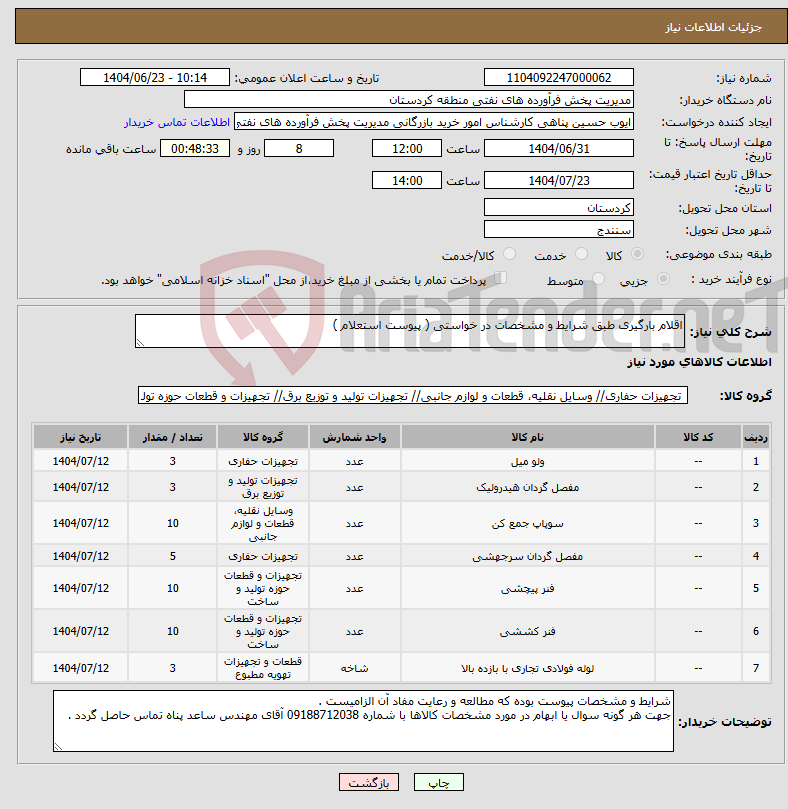Image resolution: width=788 pixels, height=809 pixels.
Task: Click the گروه کالا column header in table
Action: pyautogui.click(x=263, y=437)
